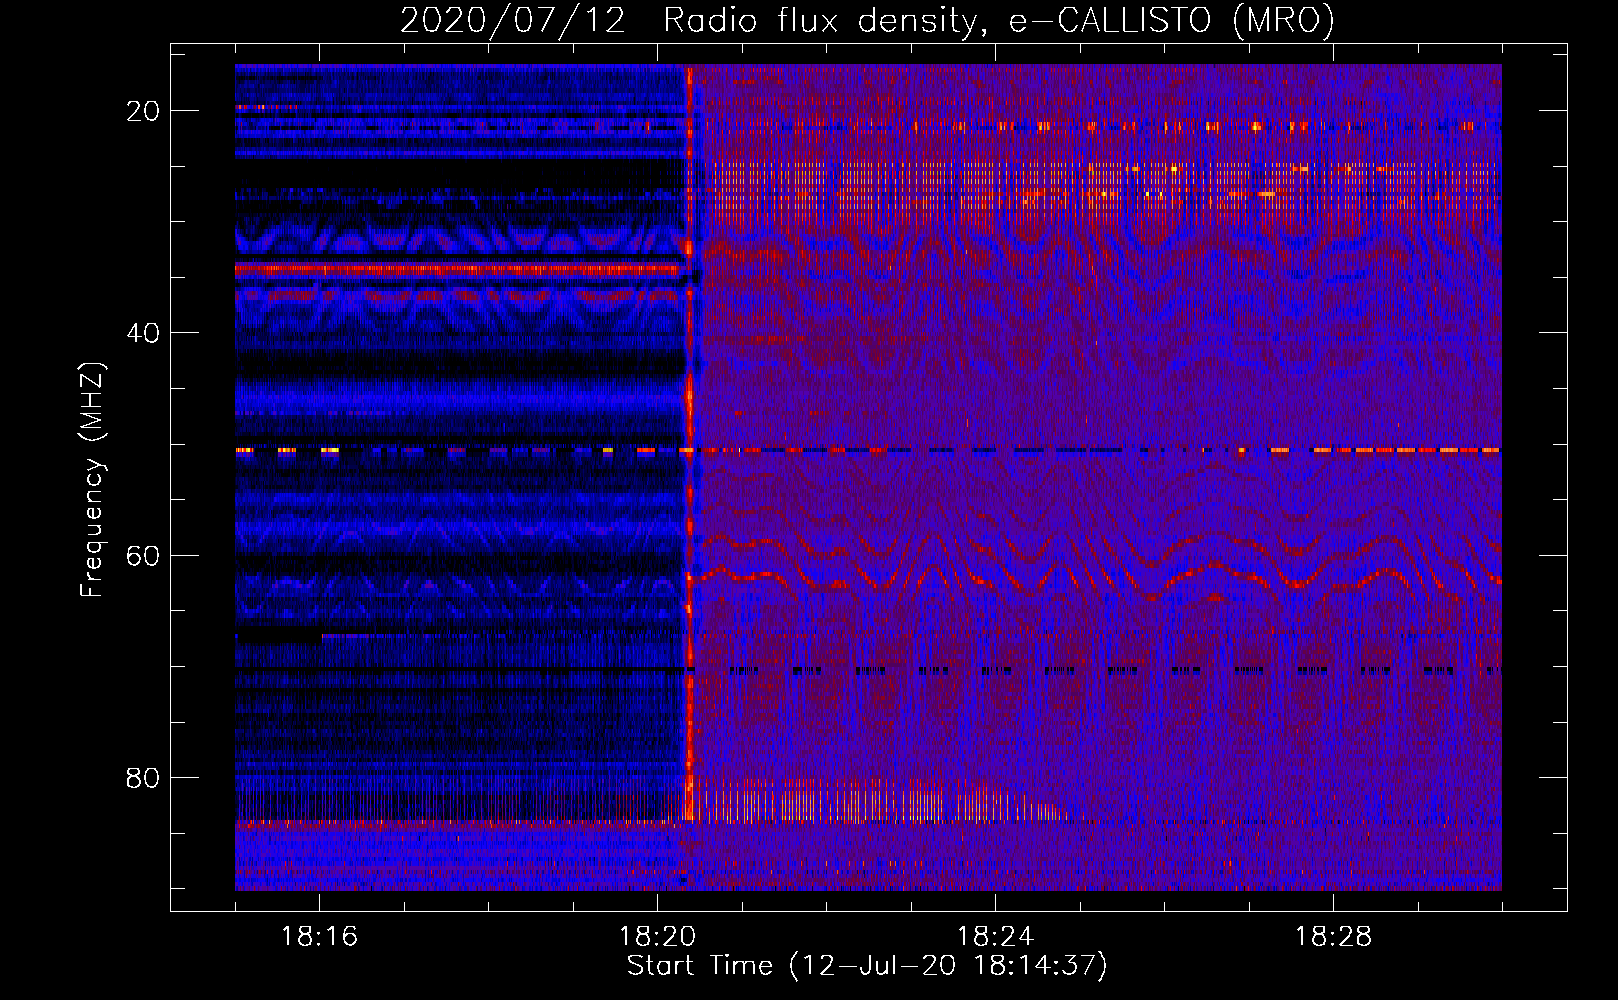Click the plot title '2020/07/12 Radio flux density, e-CALLISTO (MRO)'
The width and height of the screenshot is (1618, 1000).
[x=867, y=20]
